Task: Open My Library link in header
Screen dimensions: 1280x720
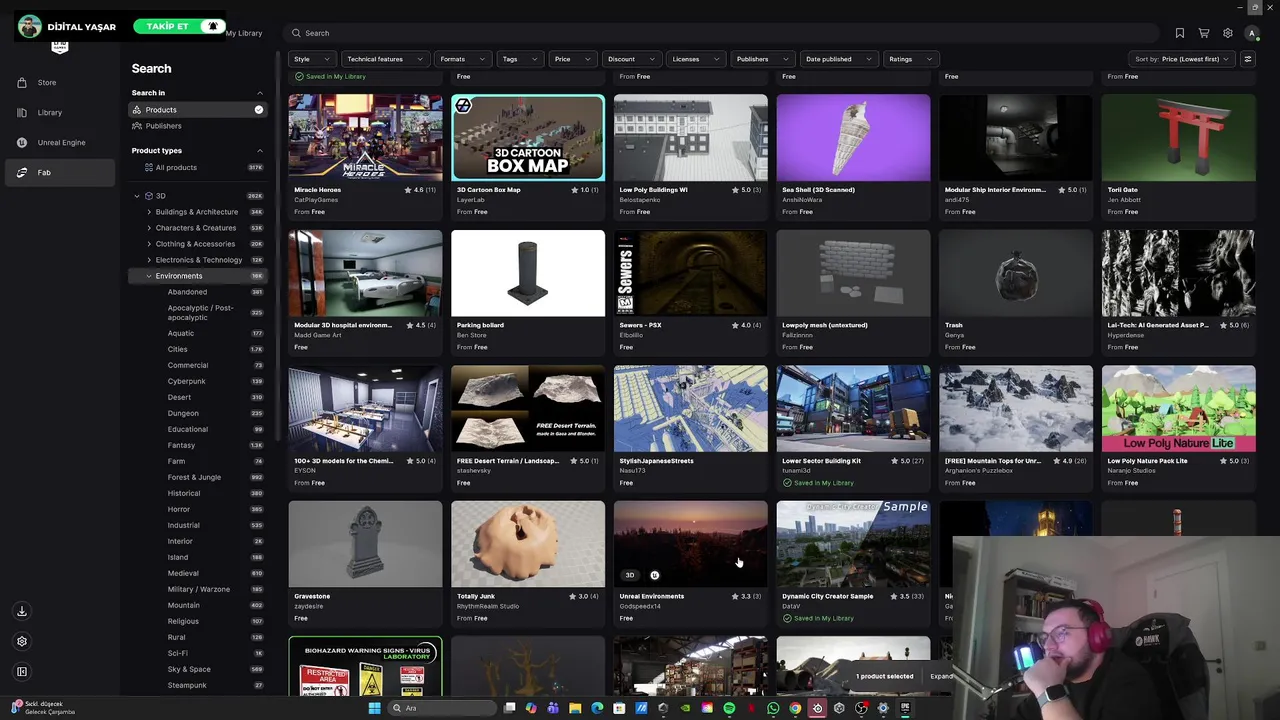Action: click(x=244, y=33)
